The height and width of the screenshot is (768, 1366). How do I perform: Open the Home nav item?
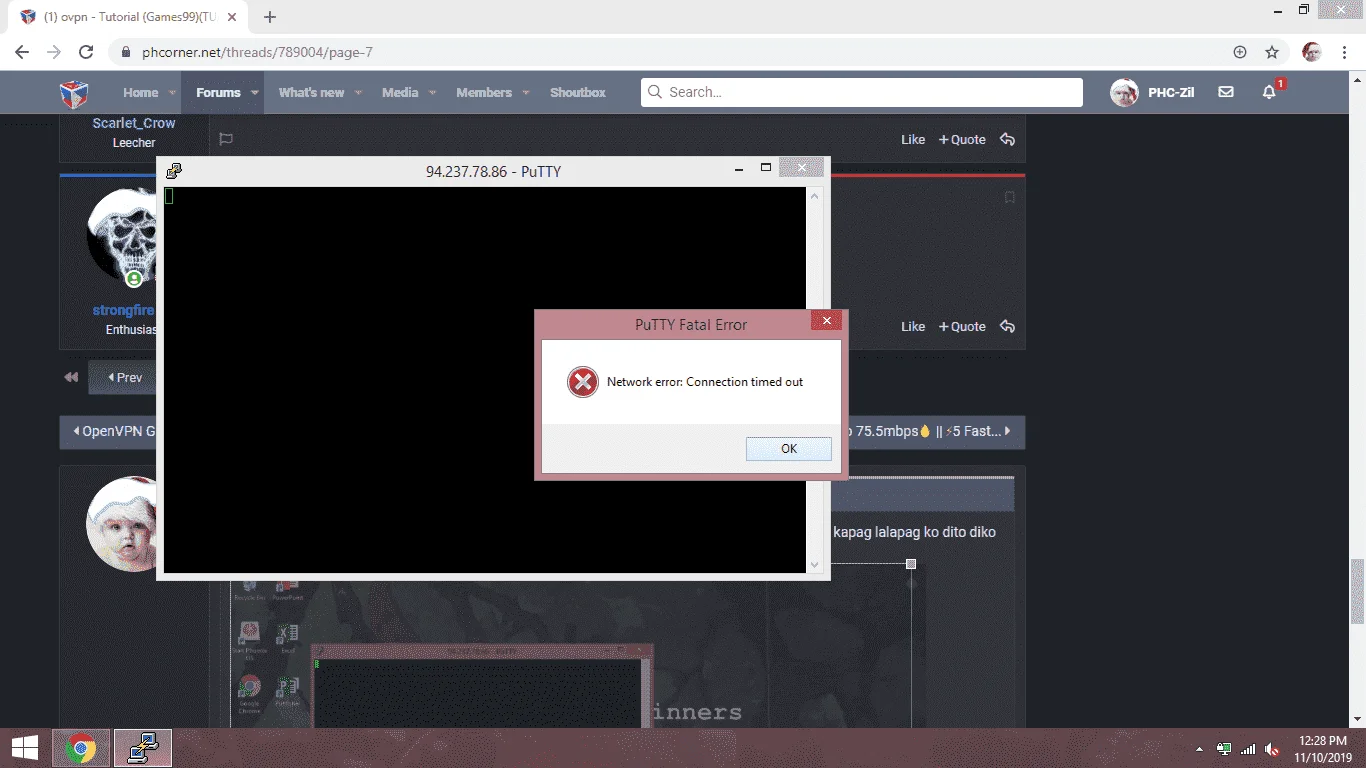coord(140,92)
